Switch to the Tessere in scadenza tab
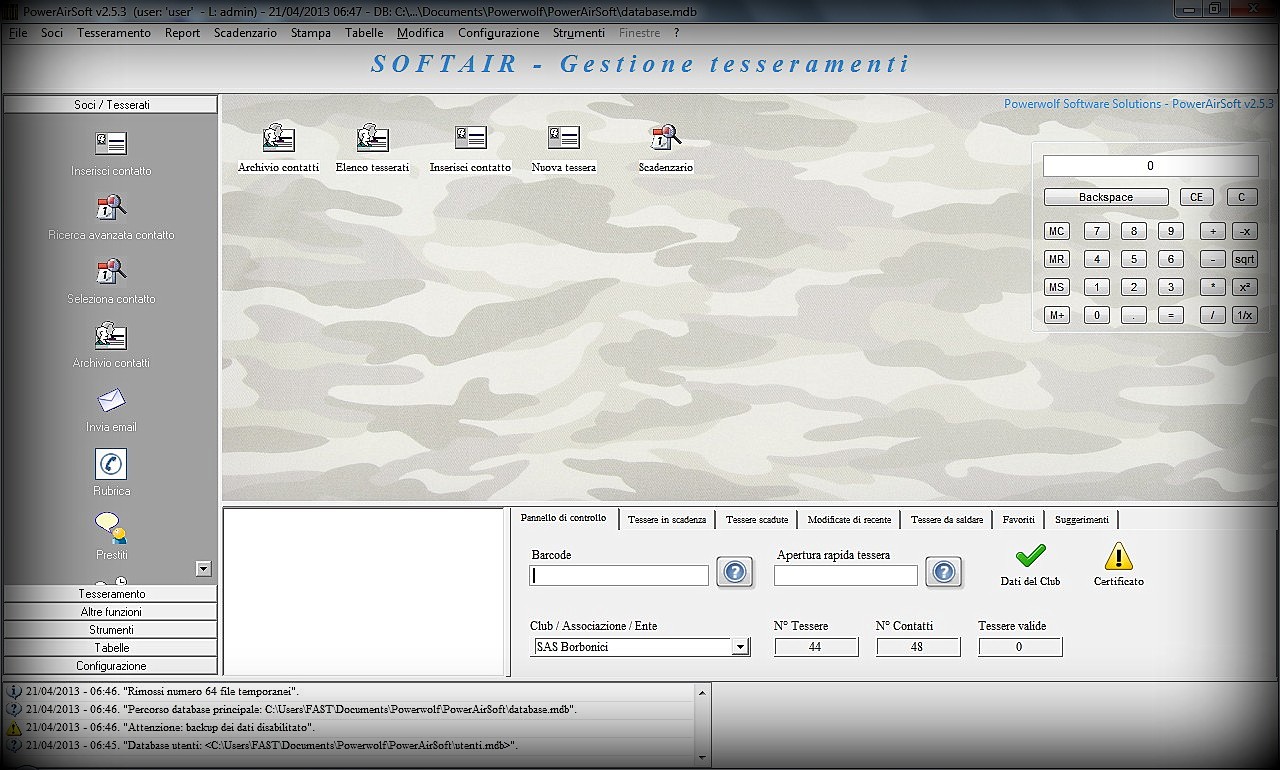 coord(667,520)
